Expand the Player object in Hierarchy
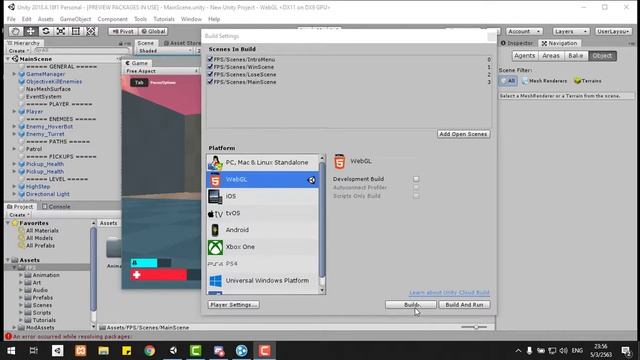The height and width of the screenshot is (360, 640). coord(14,111)
